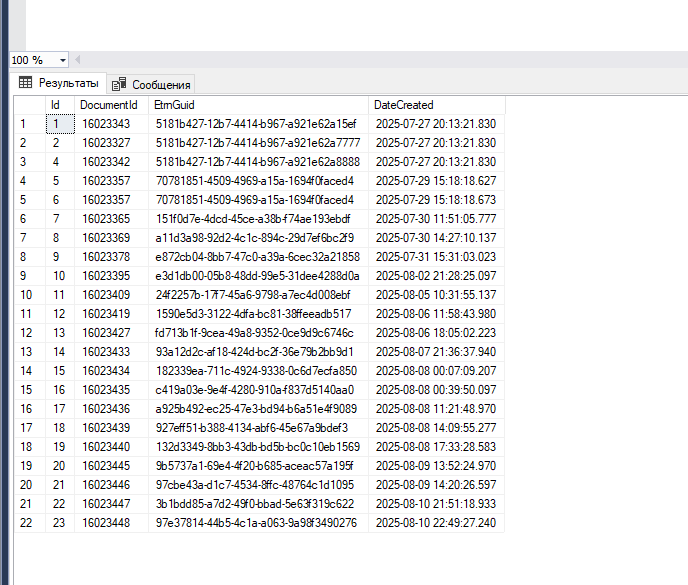688x585 pixels.
Task: Select the EtmGuid column header
Action: (x=258, y=105)
